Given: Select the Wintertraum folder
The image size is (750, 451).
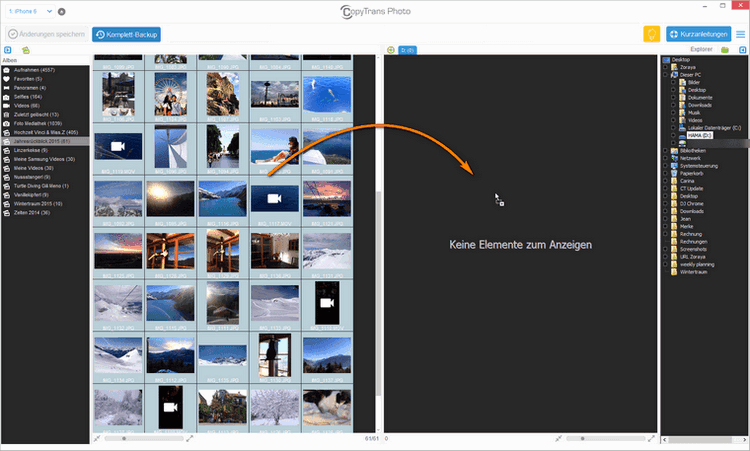Looking at the screenshot, I should coord(693,272).
